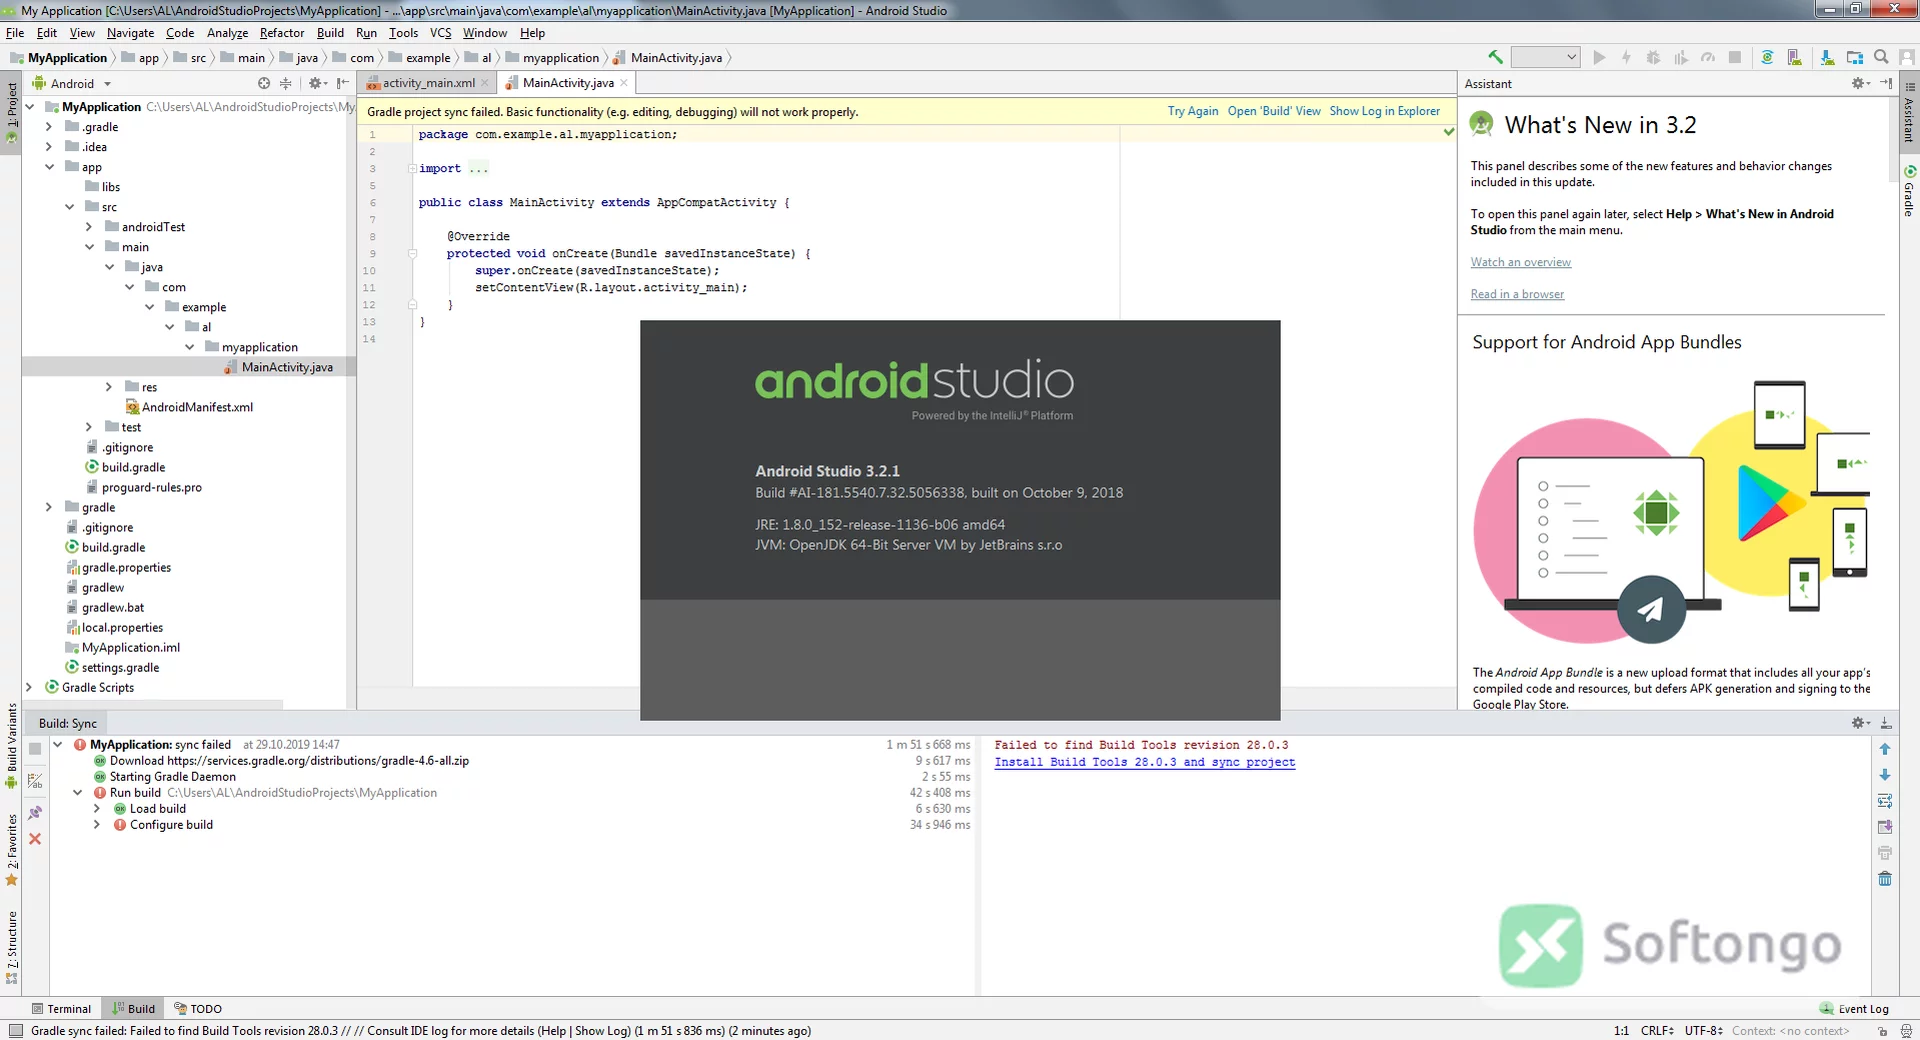Open the VCS menu

coord(440,33)
